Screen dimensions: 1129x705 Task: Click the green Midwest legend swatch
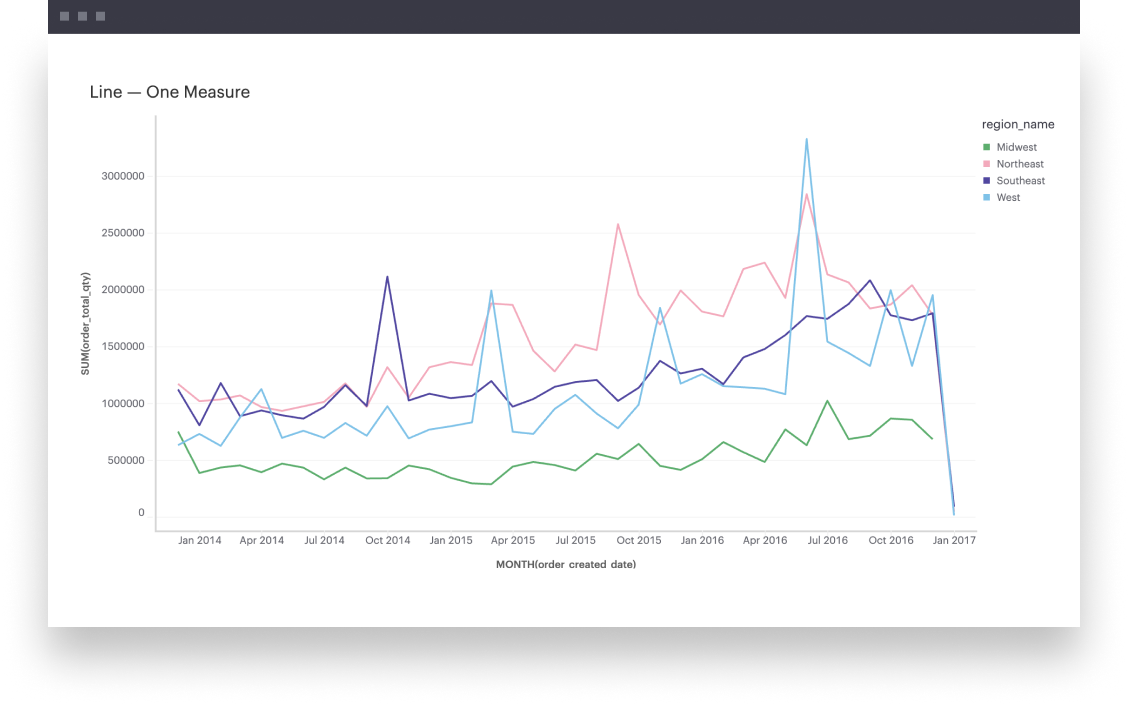pyautogui.click(x=986, y=148)
